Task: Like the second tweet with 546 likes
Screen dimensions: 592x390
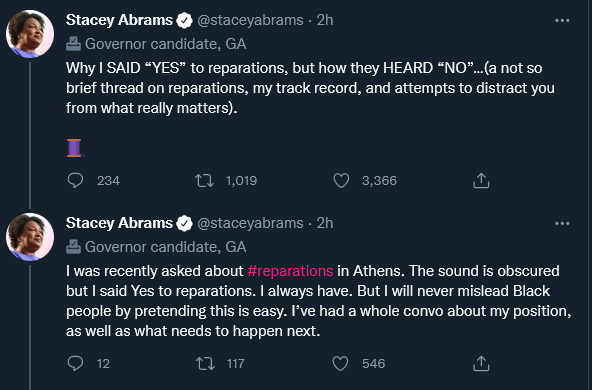Action: point(340,364)
